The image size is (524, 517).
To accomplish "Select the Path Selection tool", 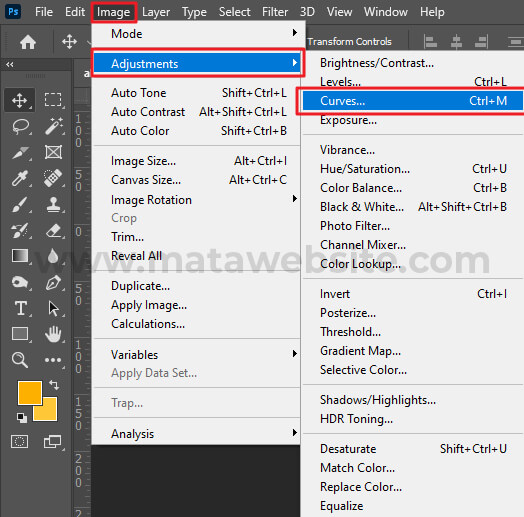I will (x=53, y=308).
